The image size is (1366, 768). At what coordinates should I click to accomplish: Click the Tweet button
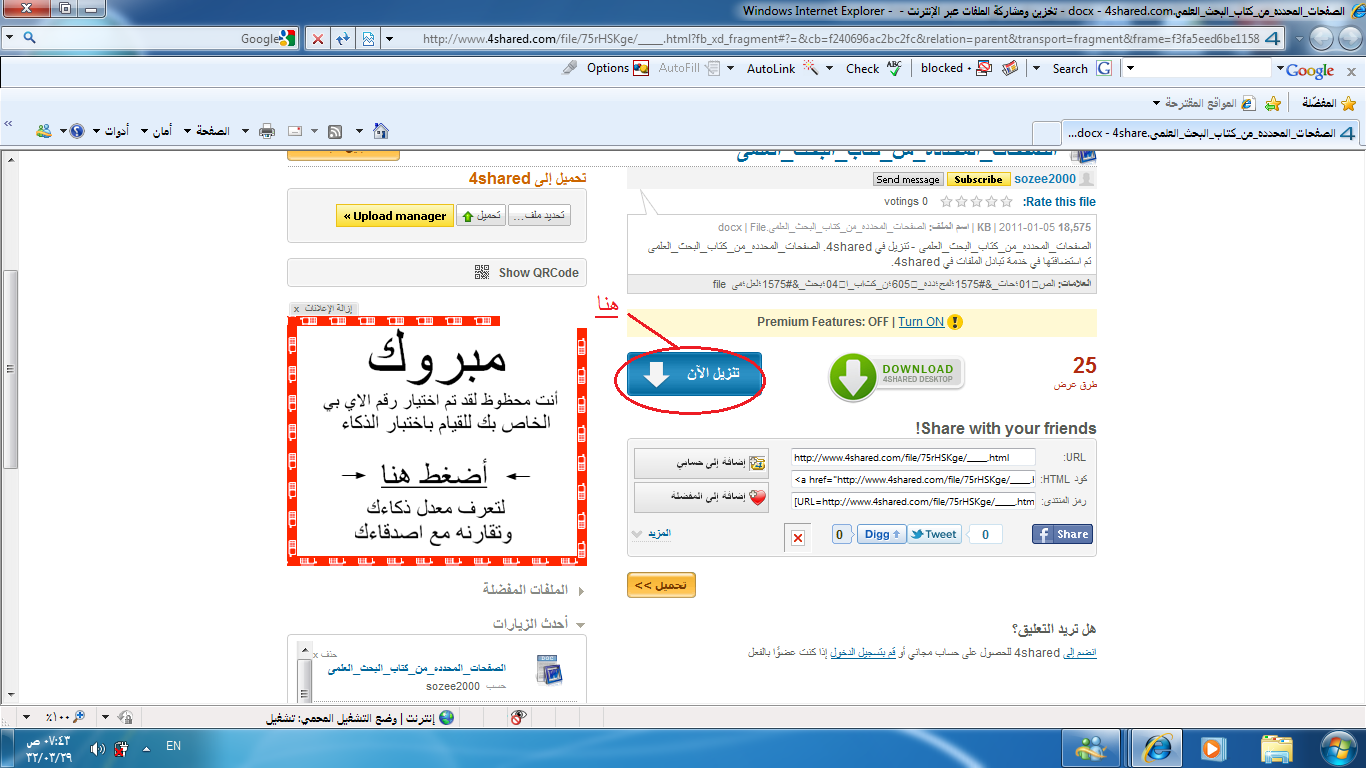coord(934,534)
